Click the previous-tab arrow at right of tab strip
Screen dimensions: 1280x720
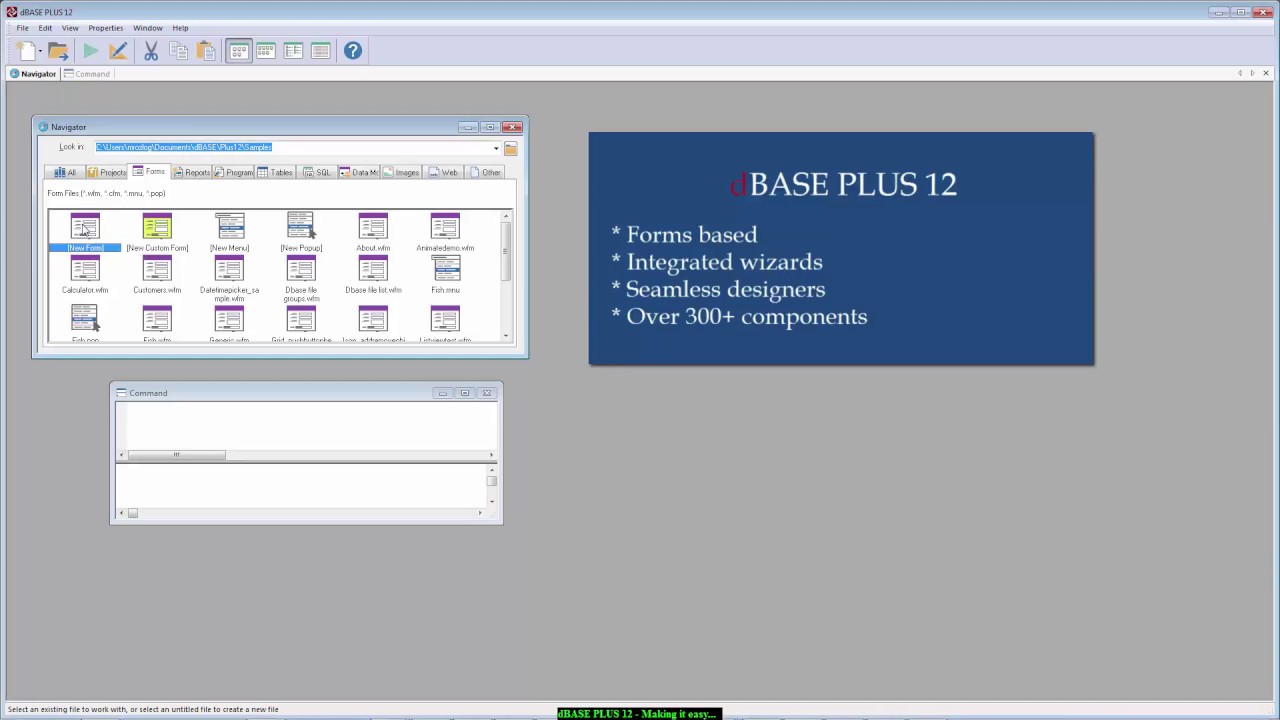pos(1240,73)
